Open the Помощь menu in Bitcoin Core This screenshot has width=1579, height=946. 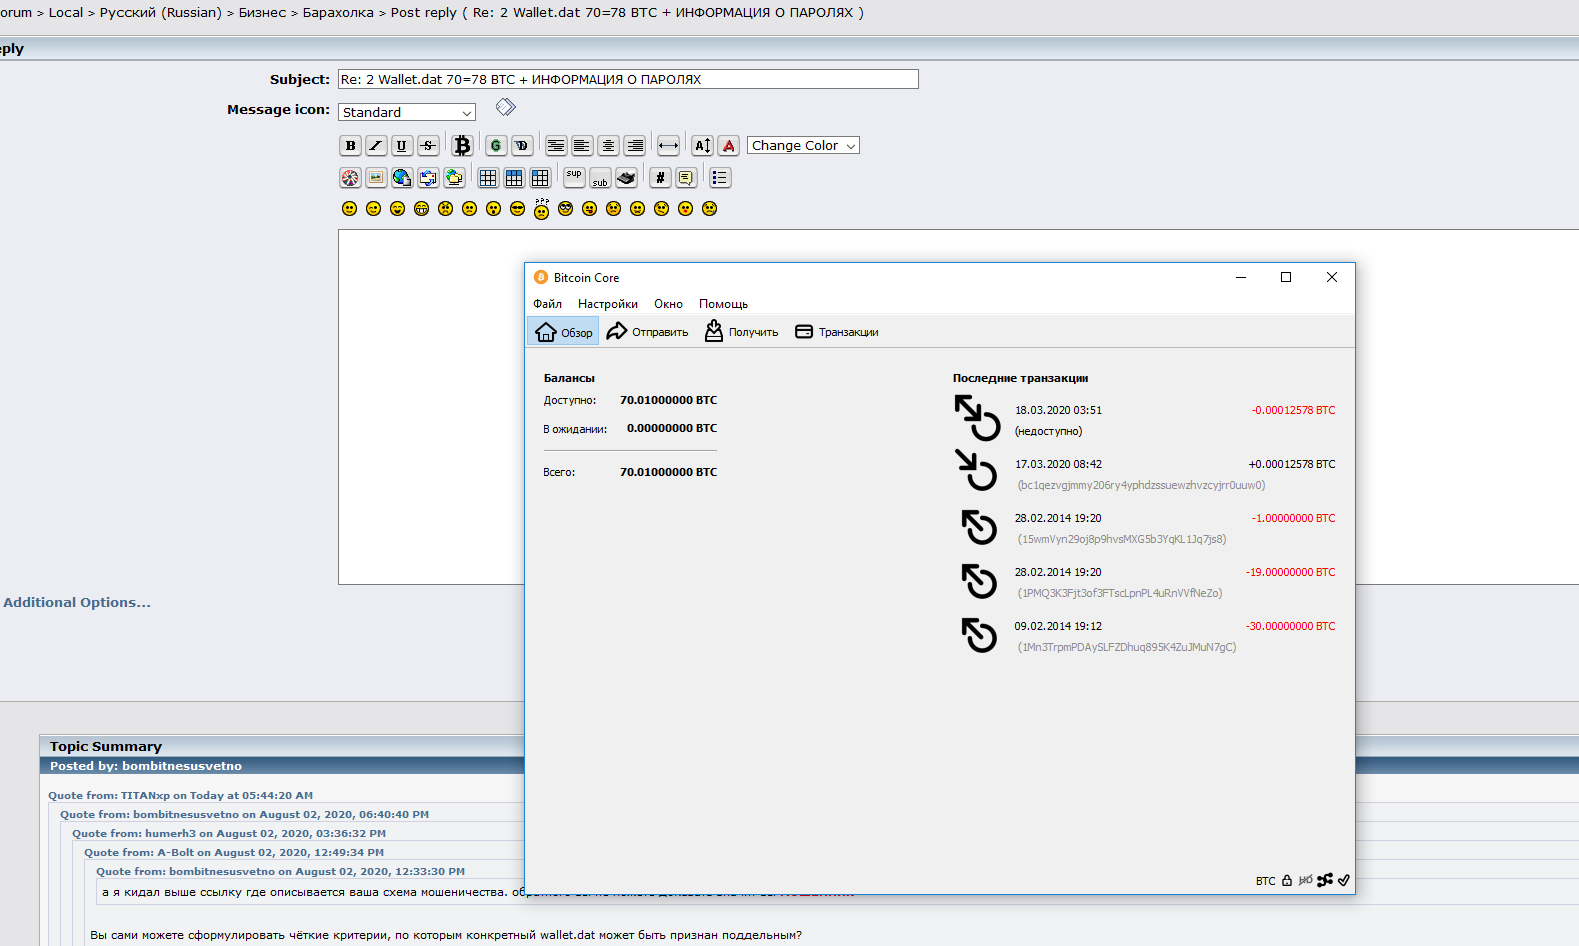[723, 304]
